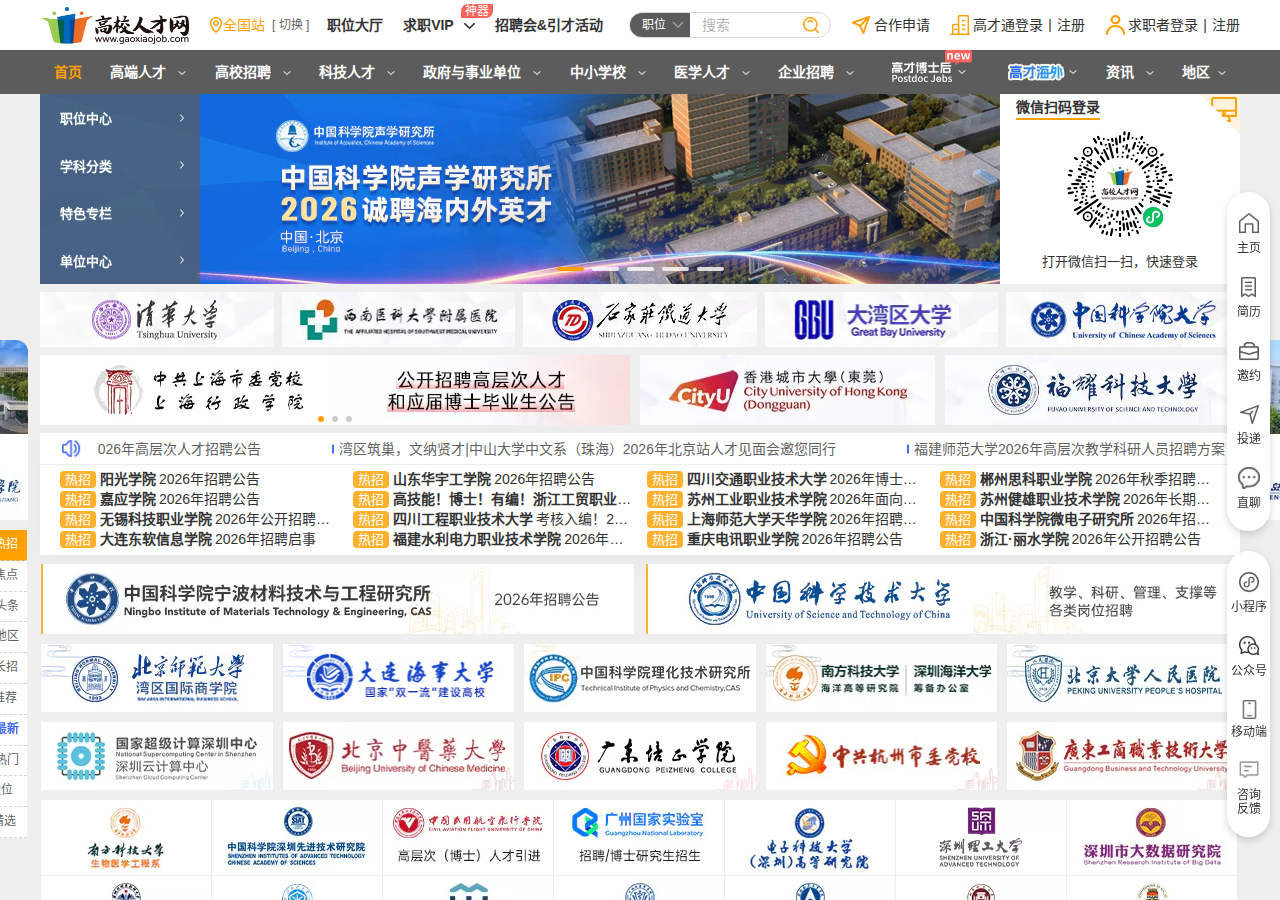1280x900 pixels.
Task: Open 直聊 chat icon in sidebar
Action: [x=1249, y=489]
